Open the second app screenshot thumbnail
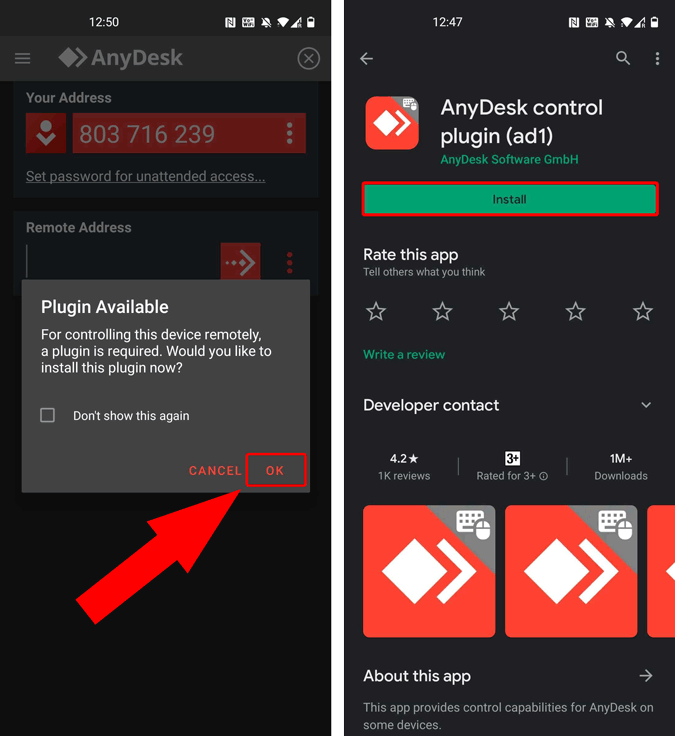This screenshot has height=736, width=675. (x=571, y=571)
